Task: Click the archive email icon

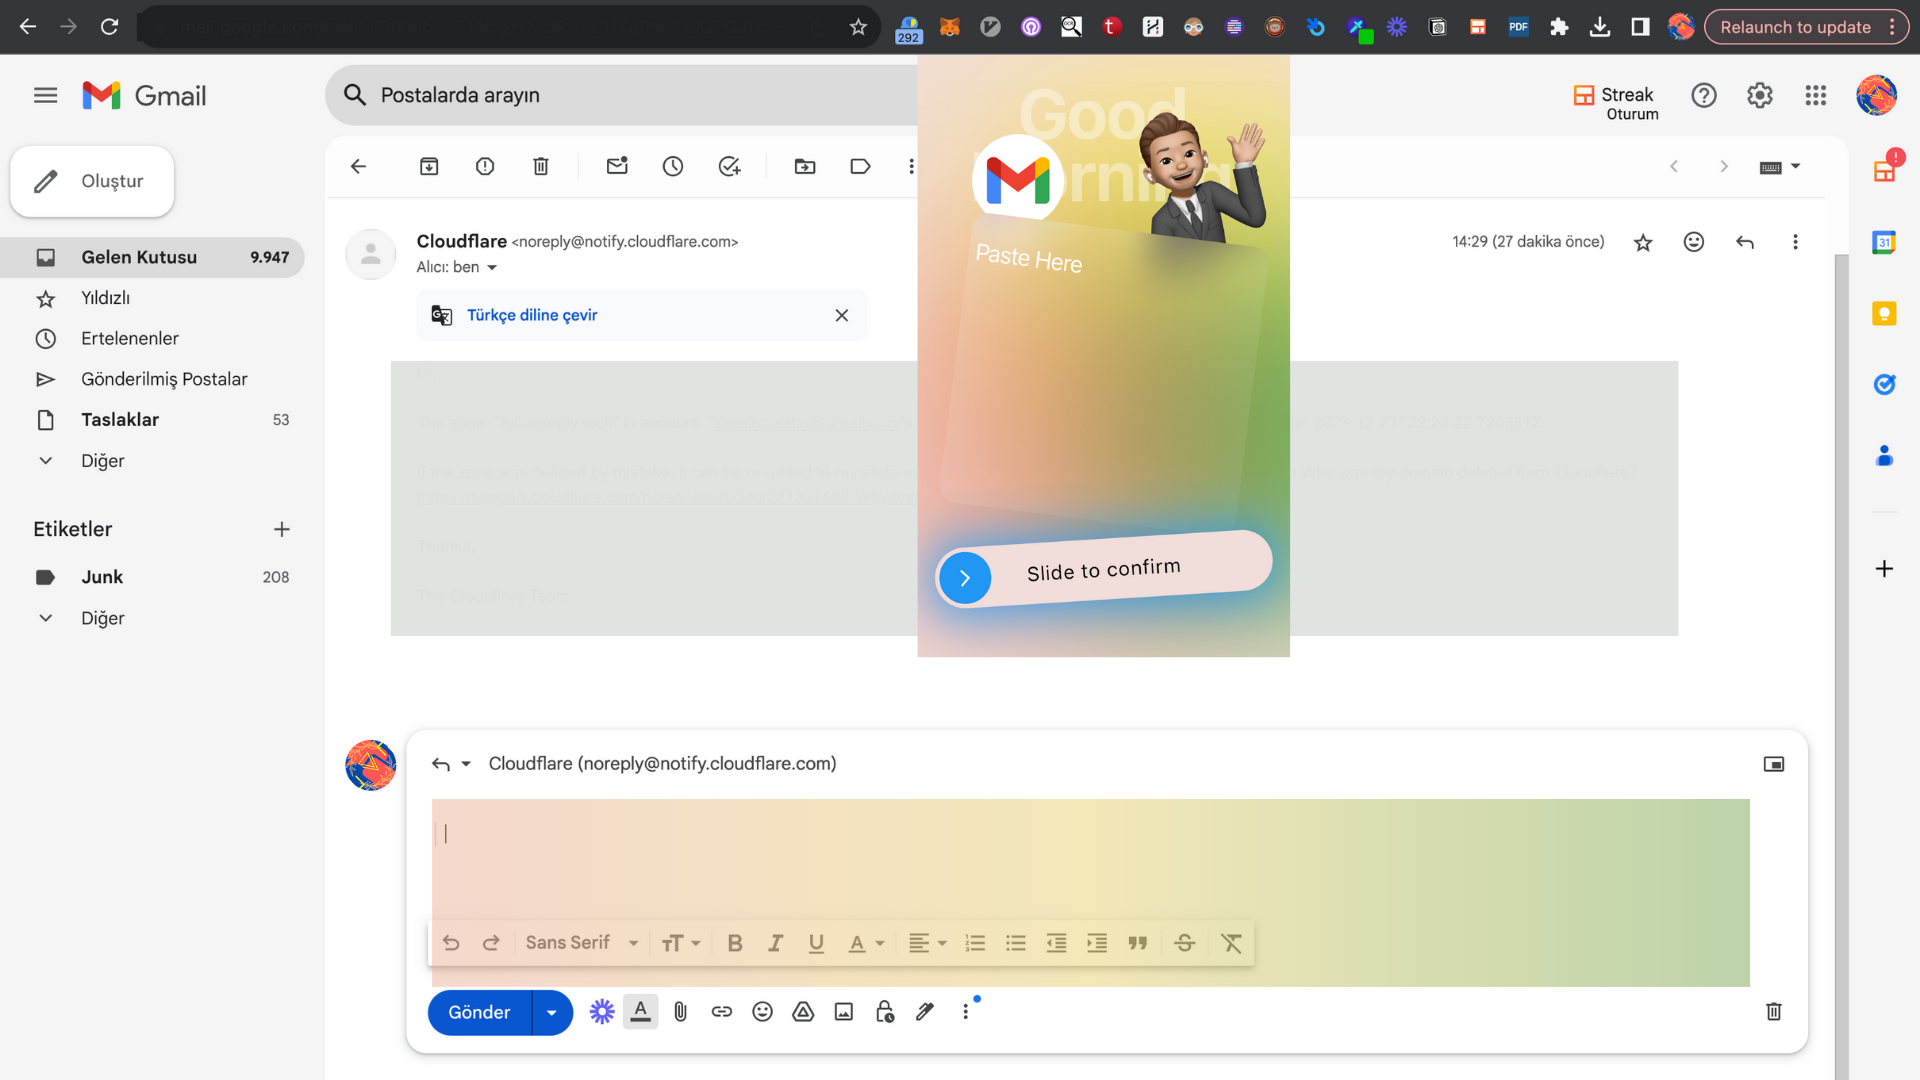Action: pos(429,167)
